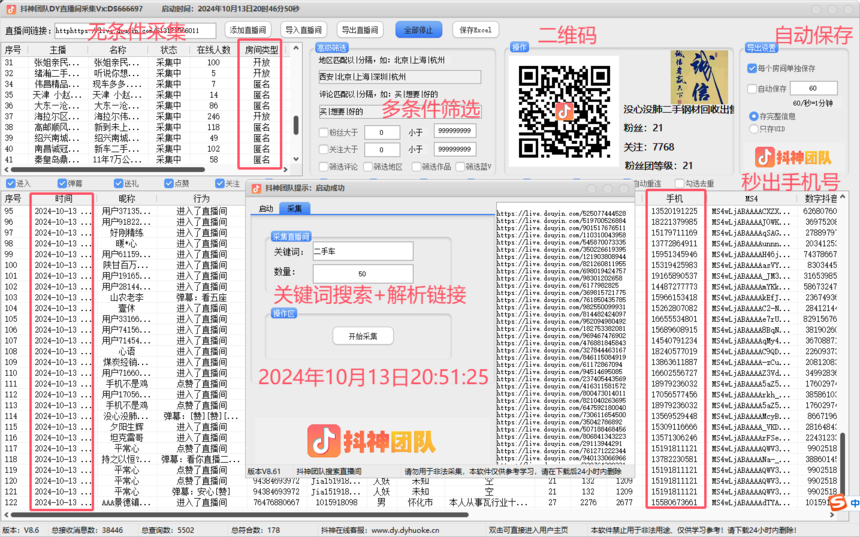Viewport: 860px width, 537px height.
Task: Click the right arrow of room list horizontal scrollbar
Action: [x=285, y=169]
